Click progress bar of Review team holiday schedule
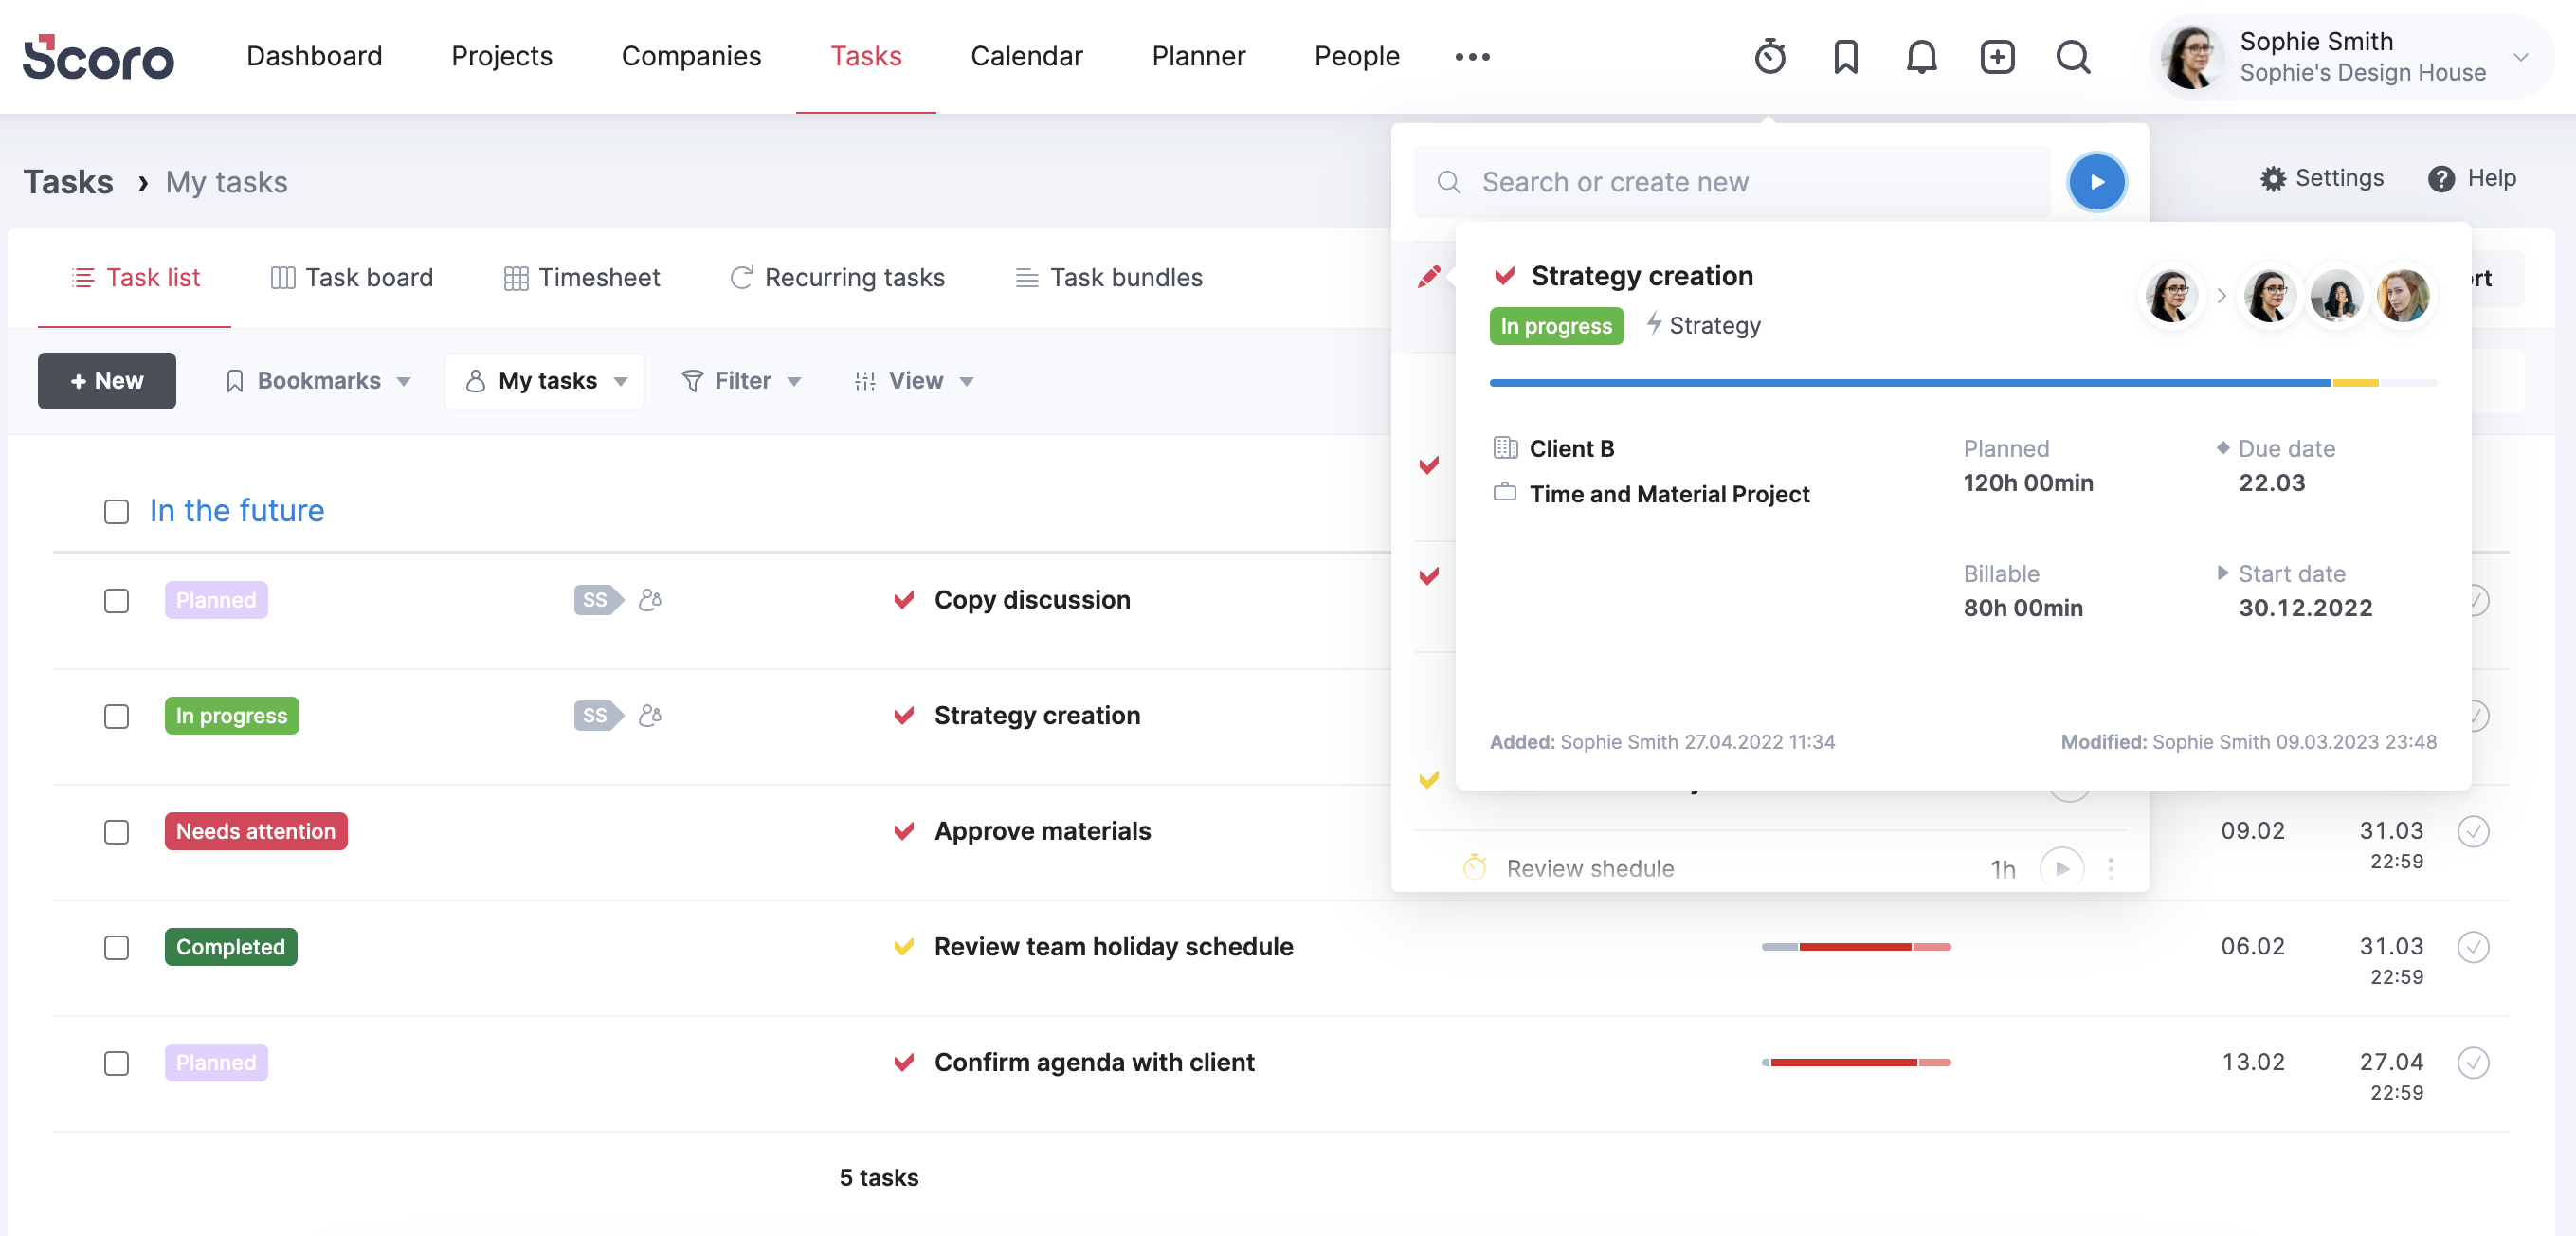The width and height of the screenshot is (2576, 1236). (x=1855, y=947)
